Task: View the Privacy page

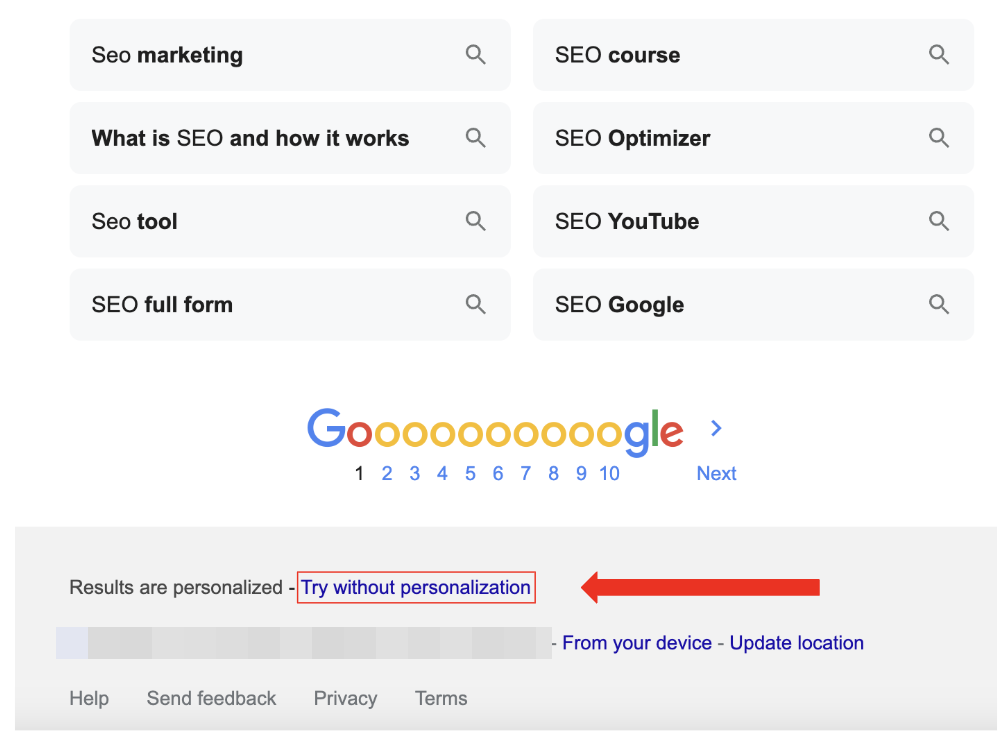Action: pos(345,698)
